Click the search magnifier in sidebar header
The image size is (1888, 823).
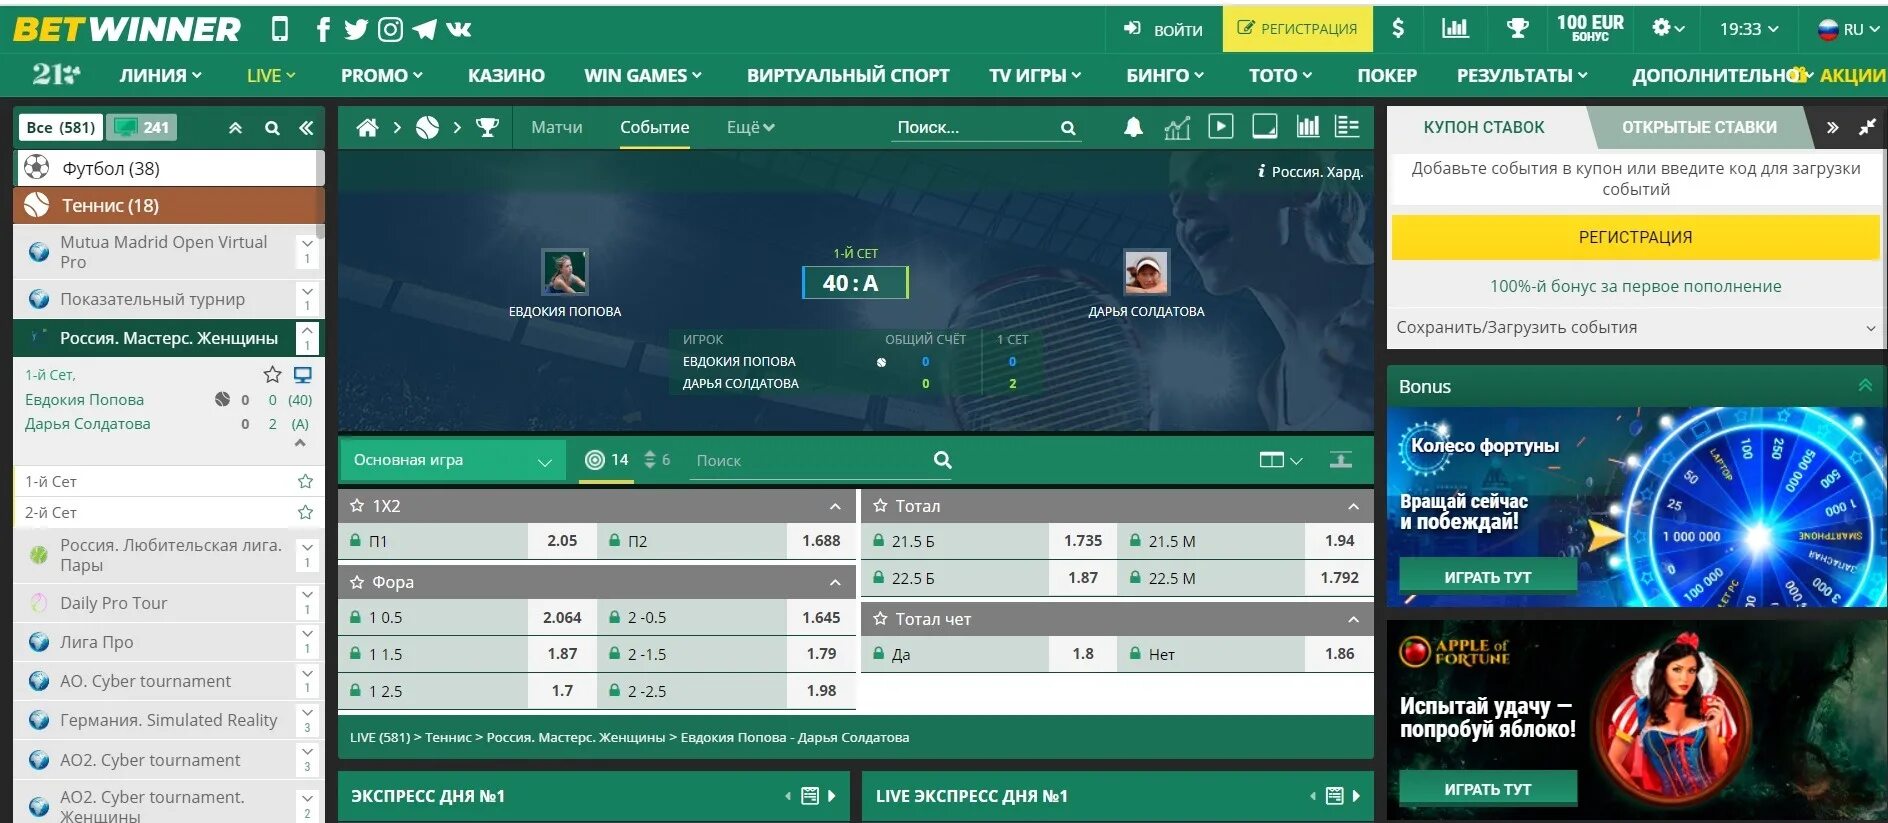point(272,128)
